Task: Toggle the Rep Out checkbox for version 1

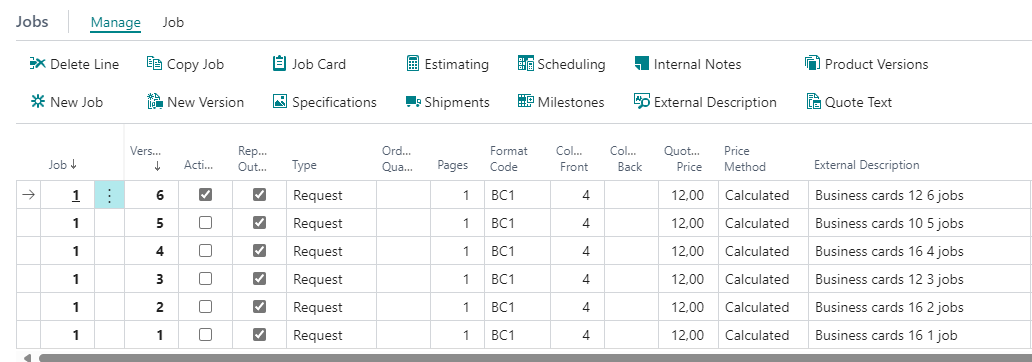Action: (x=260, y=335)
